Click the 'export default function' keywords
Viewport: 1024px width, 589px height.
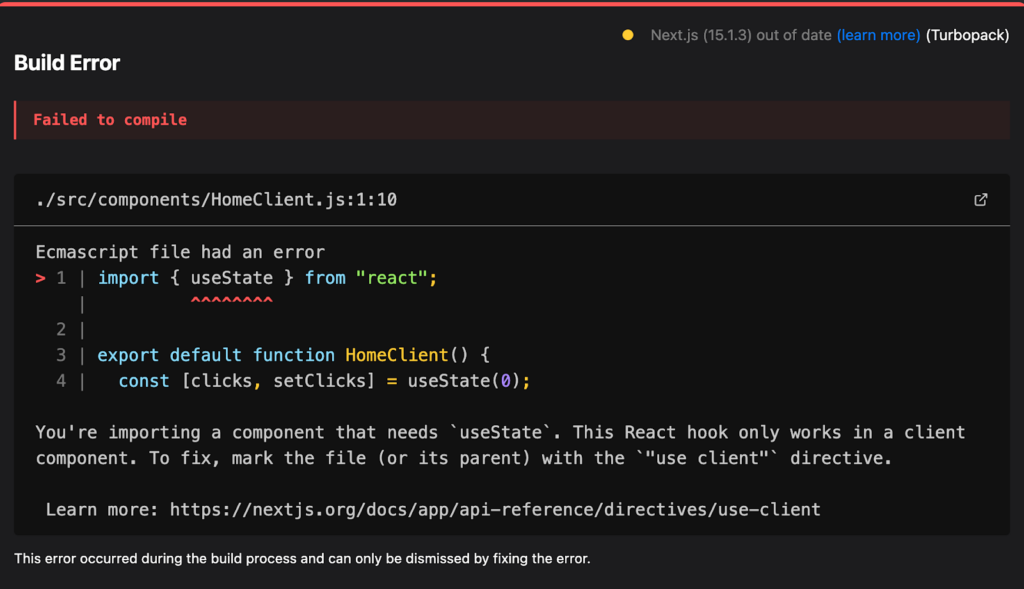pos(216,355)
